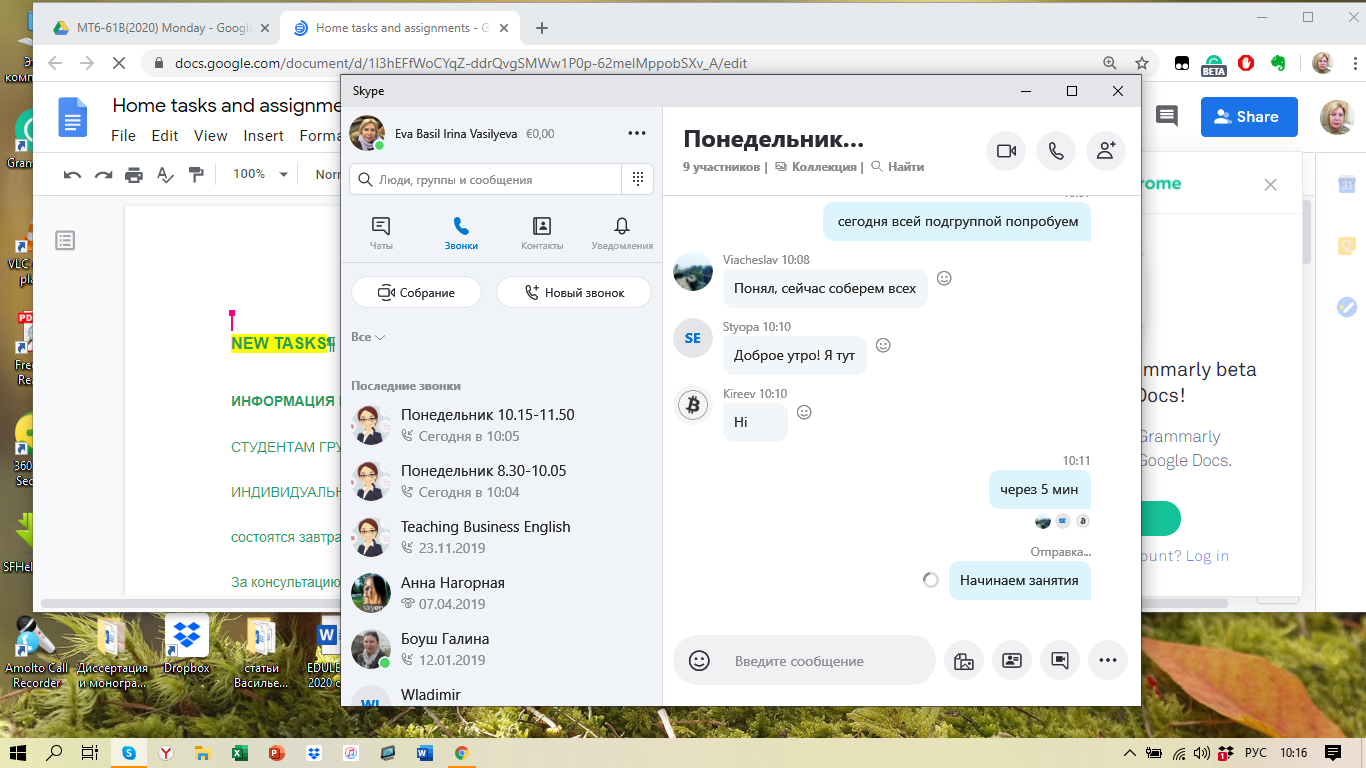Switch to the Контакты tab
1366x768 pixels.
point(542,233)
